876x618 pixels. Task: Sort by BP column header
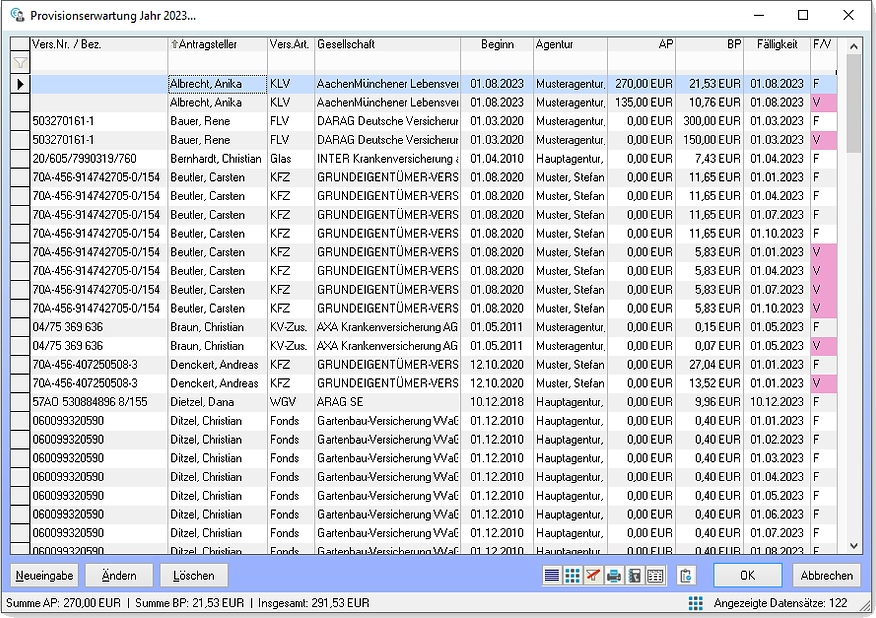(710, 44)
